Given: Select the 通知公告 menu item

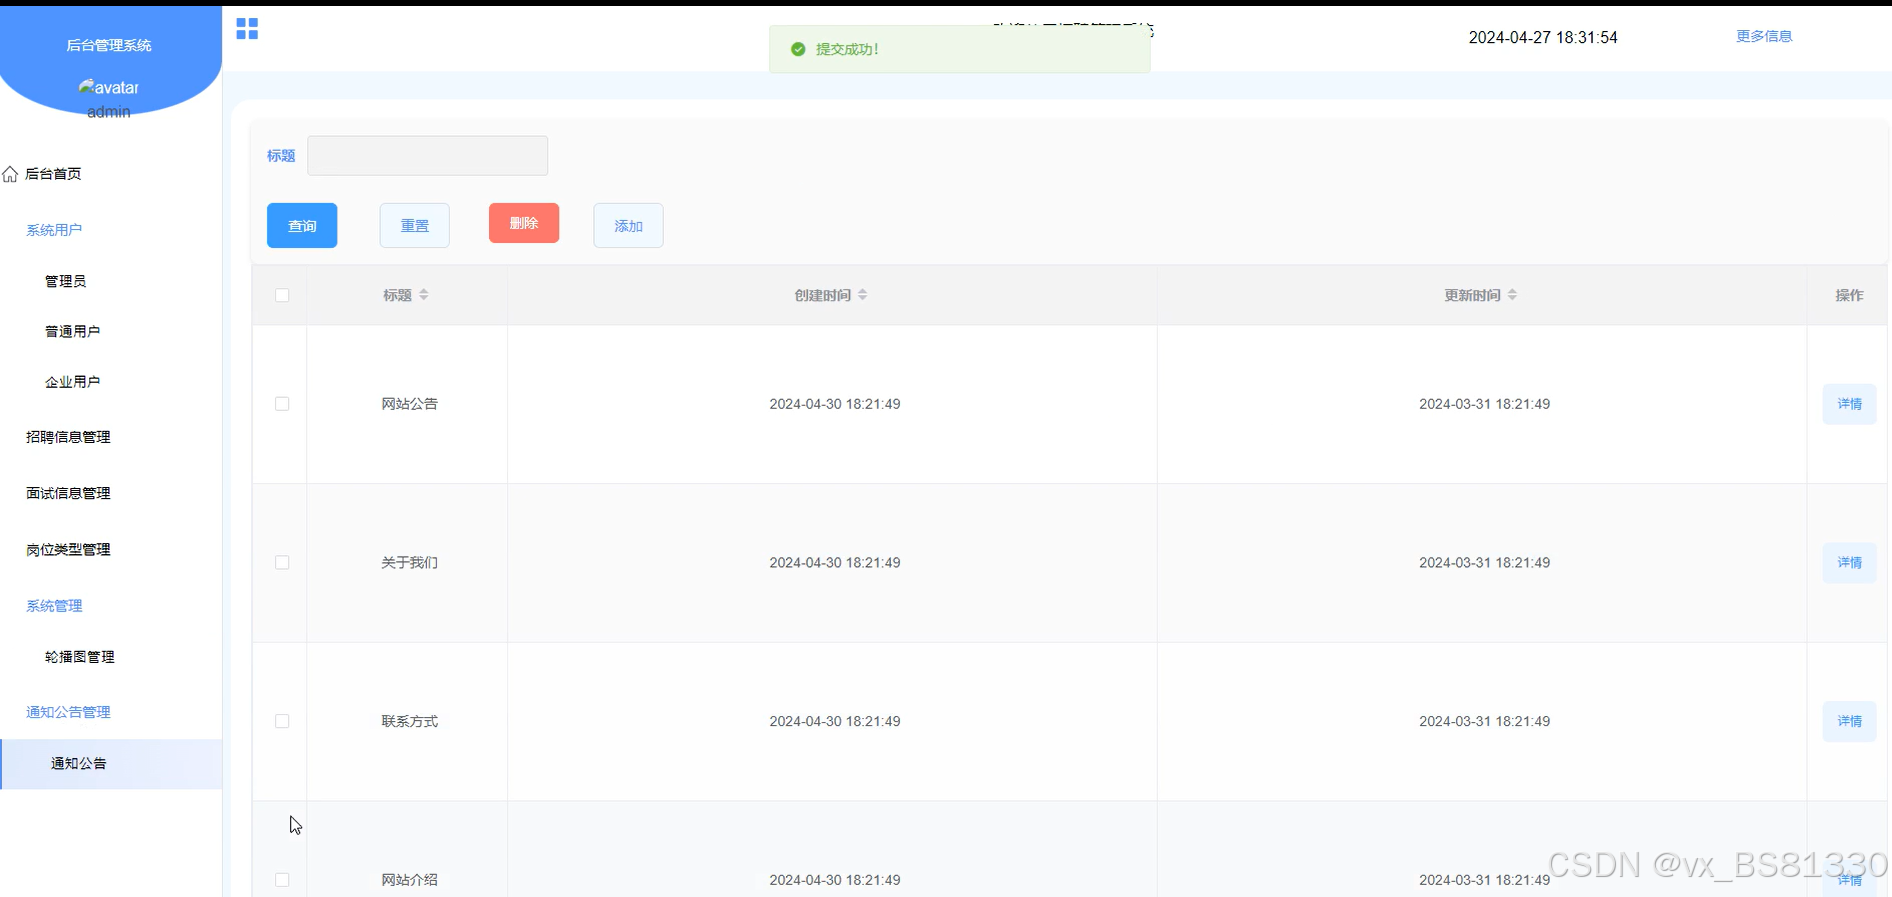Looking at the screenshot, I should click(111, 764).
